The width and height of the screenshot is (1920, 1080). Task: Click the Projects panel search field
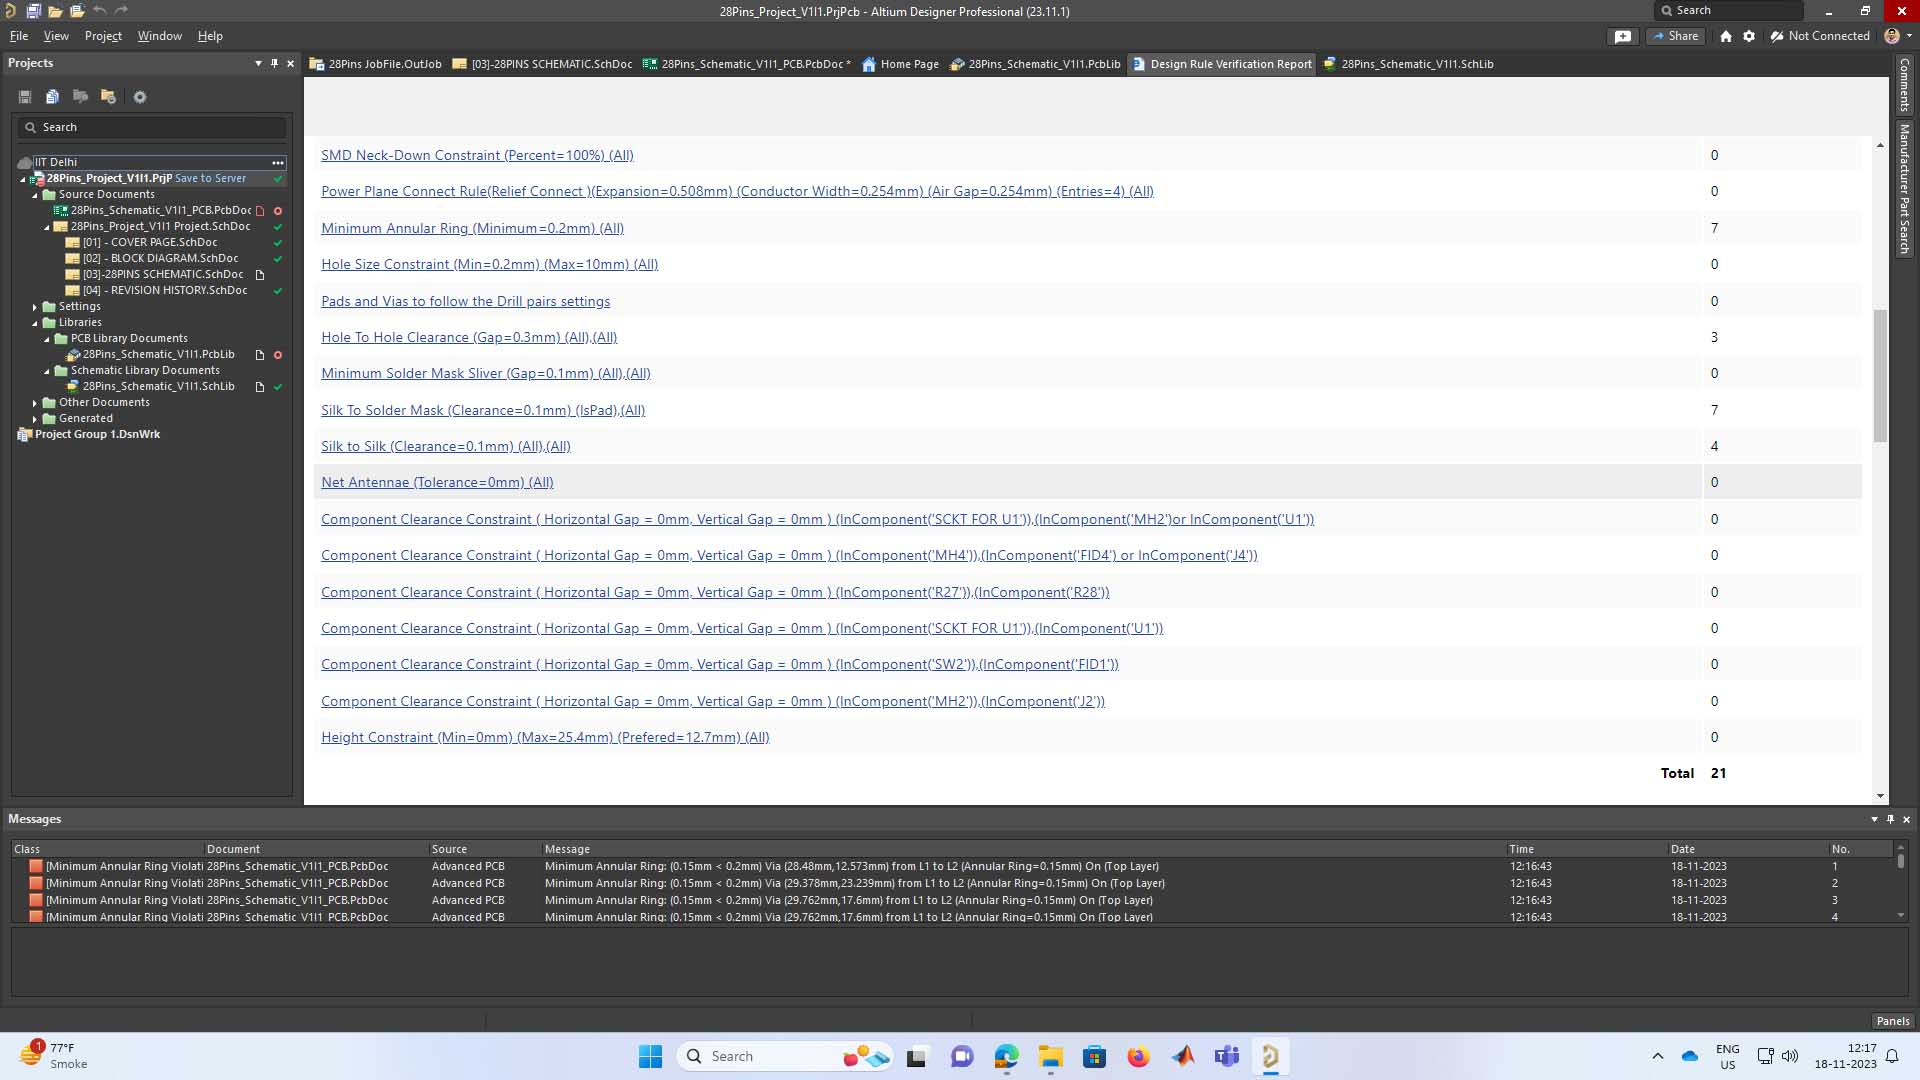tap(155, 127)
